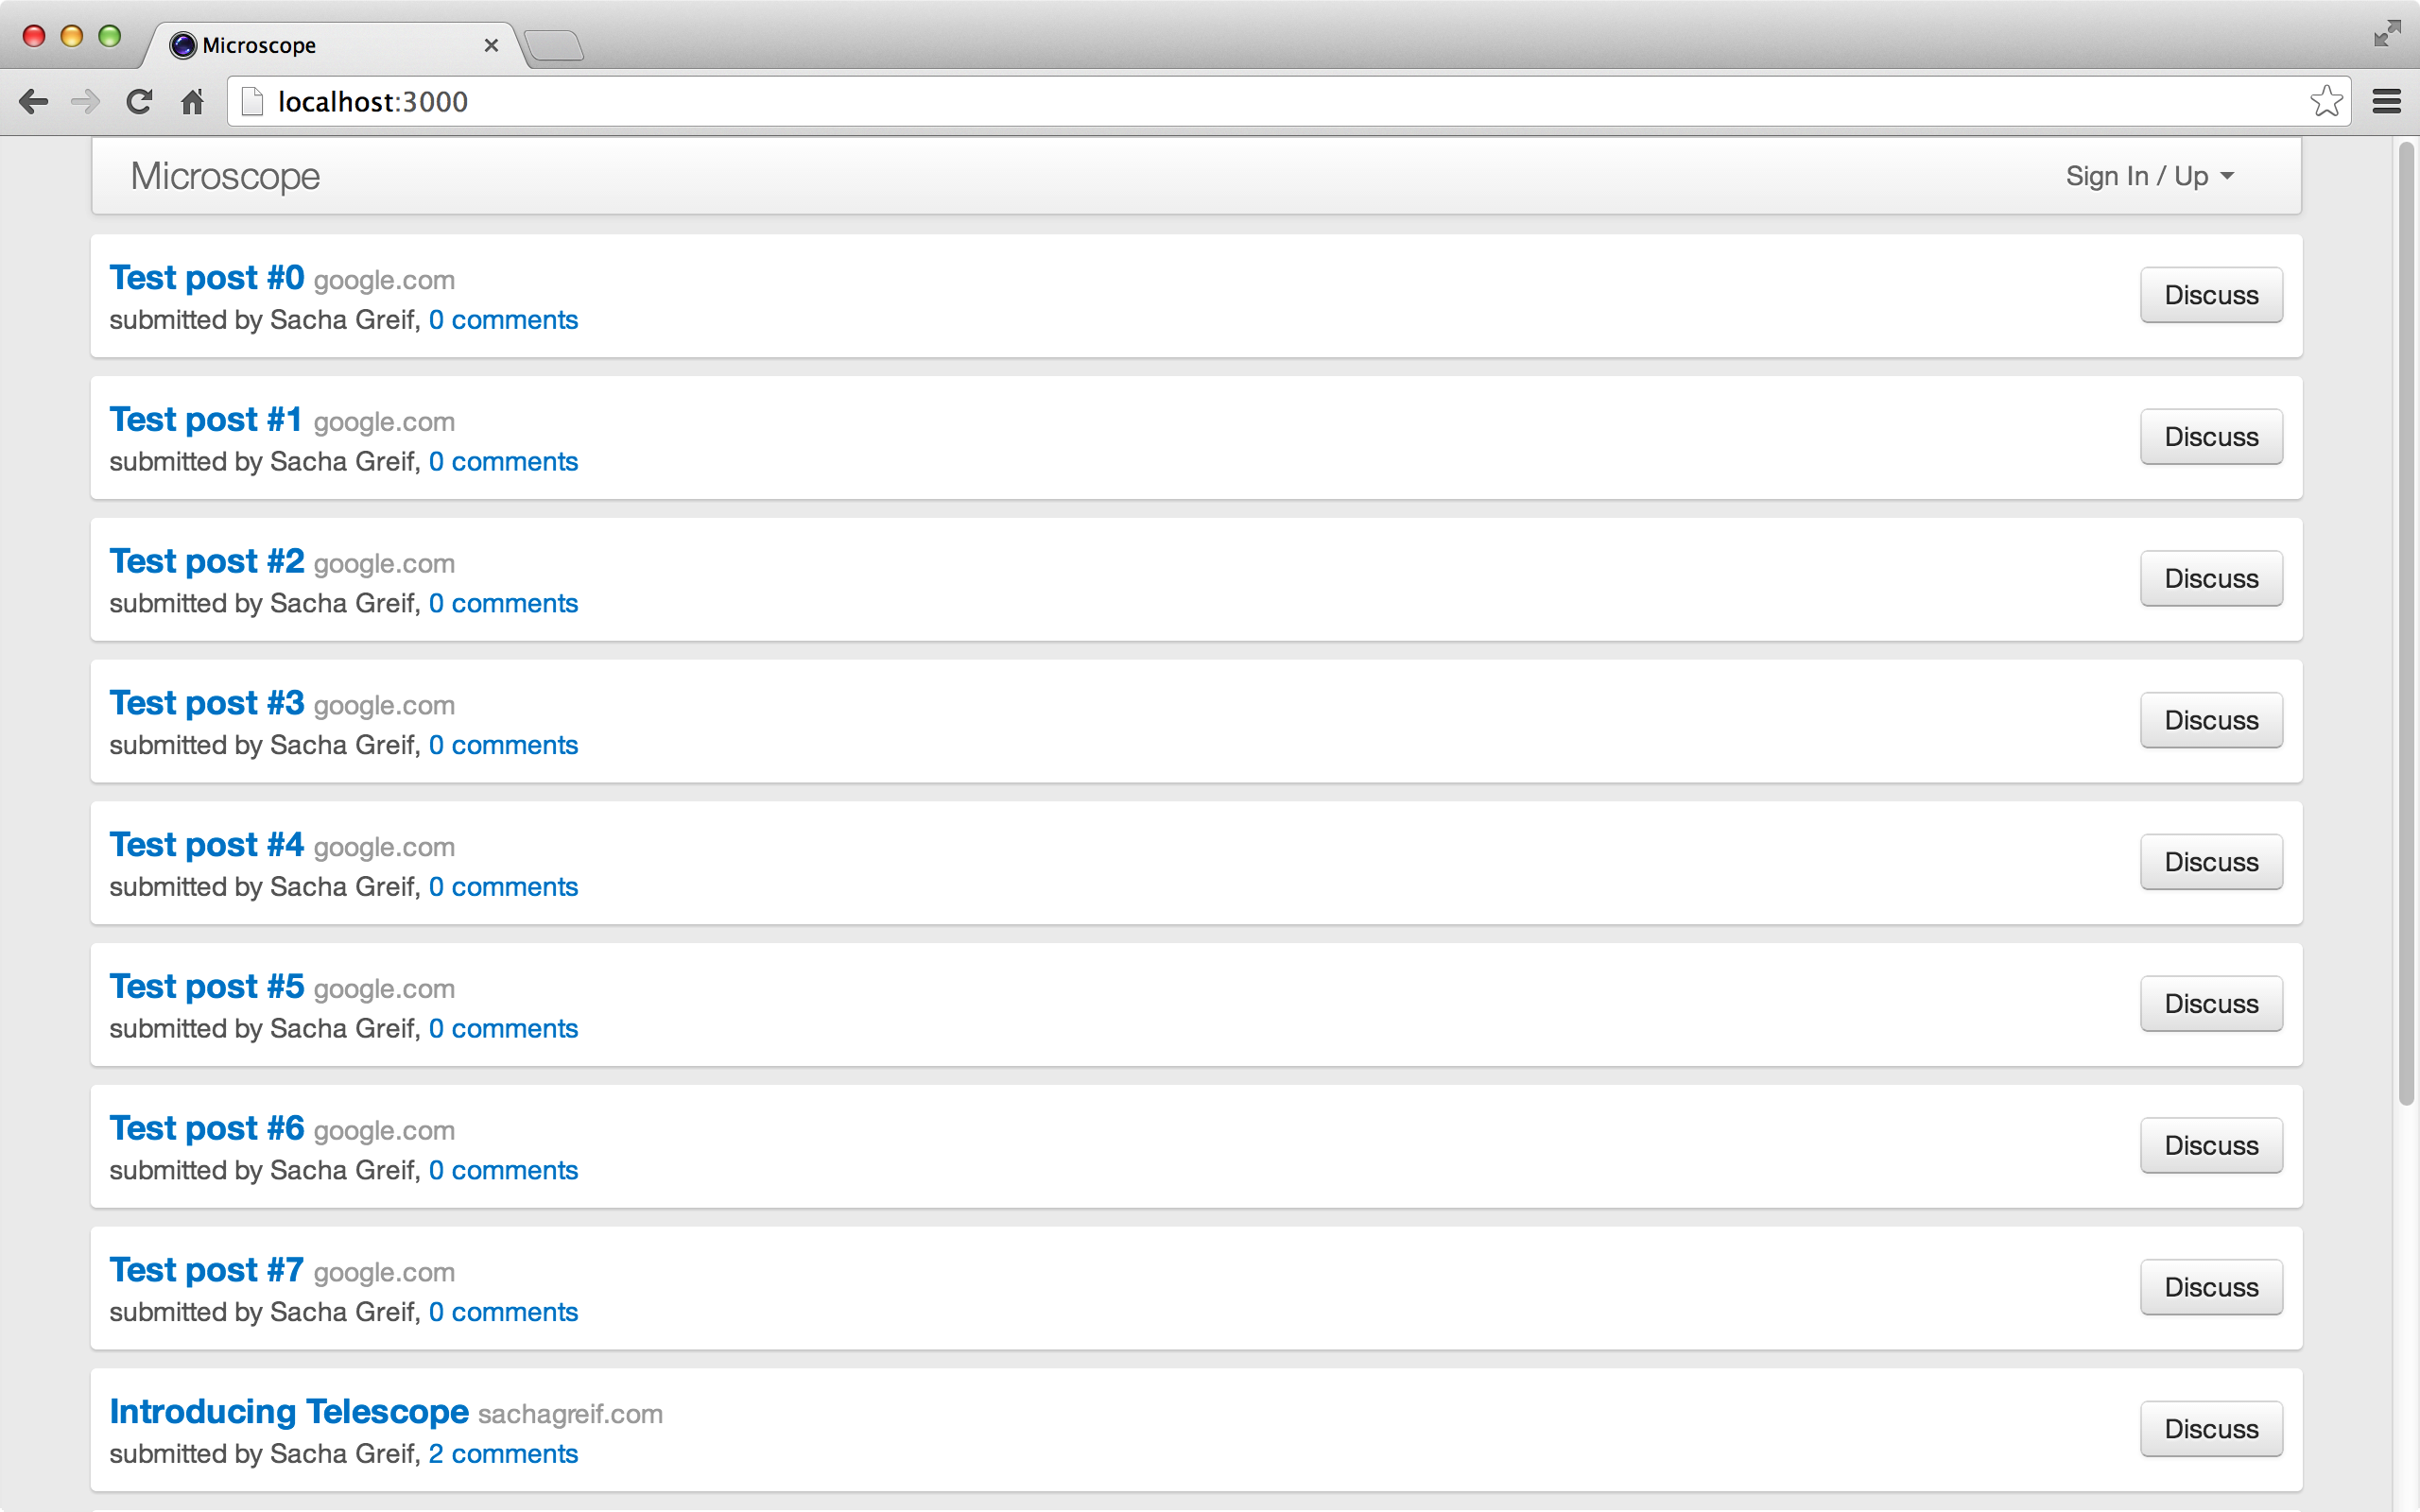This screenshot has height=1512, width=2420.
Task: Open the Test post #0 title link
Action: [207, 278]
